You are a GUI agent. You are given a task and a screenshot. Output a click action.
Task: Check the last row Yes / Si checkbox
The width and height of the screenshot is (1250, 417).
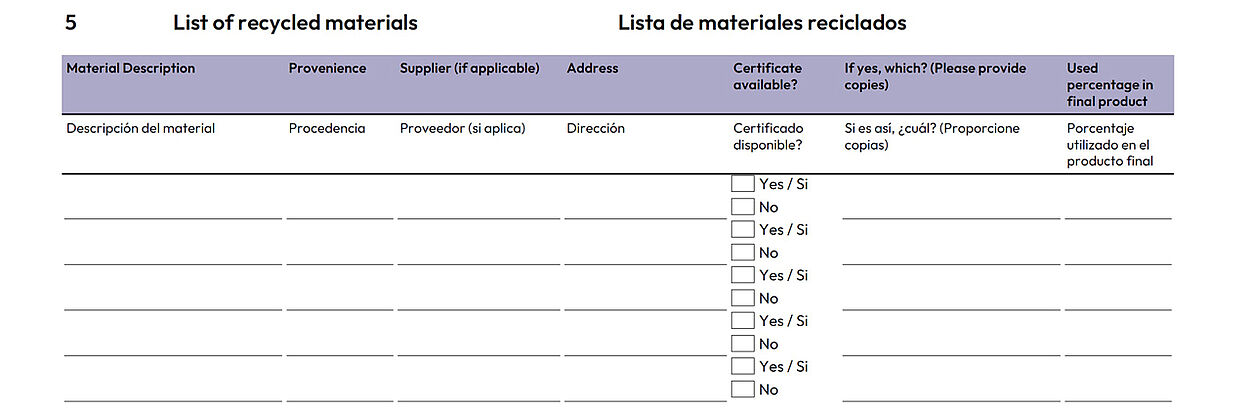pos(743,367)
